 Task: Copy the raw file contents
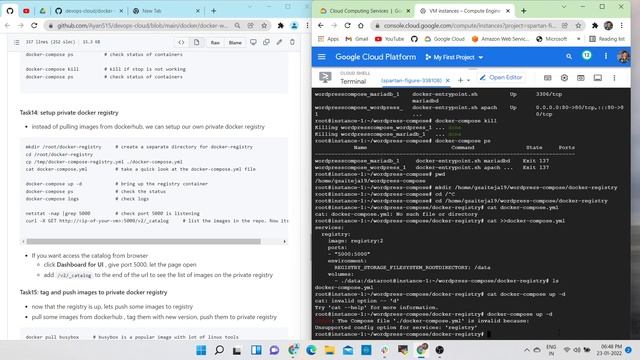coord(266,42)
